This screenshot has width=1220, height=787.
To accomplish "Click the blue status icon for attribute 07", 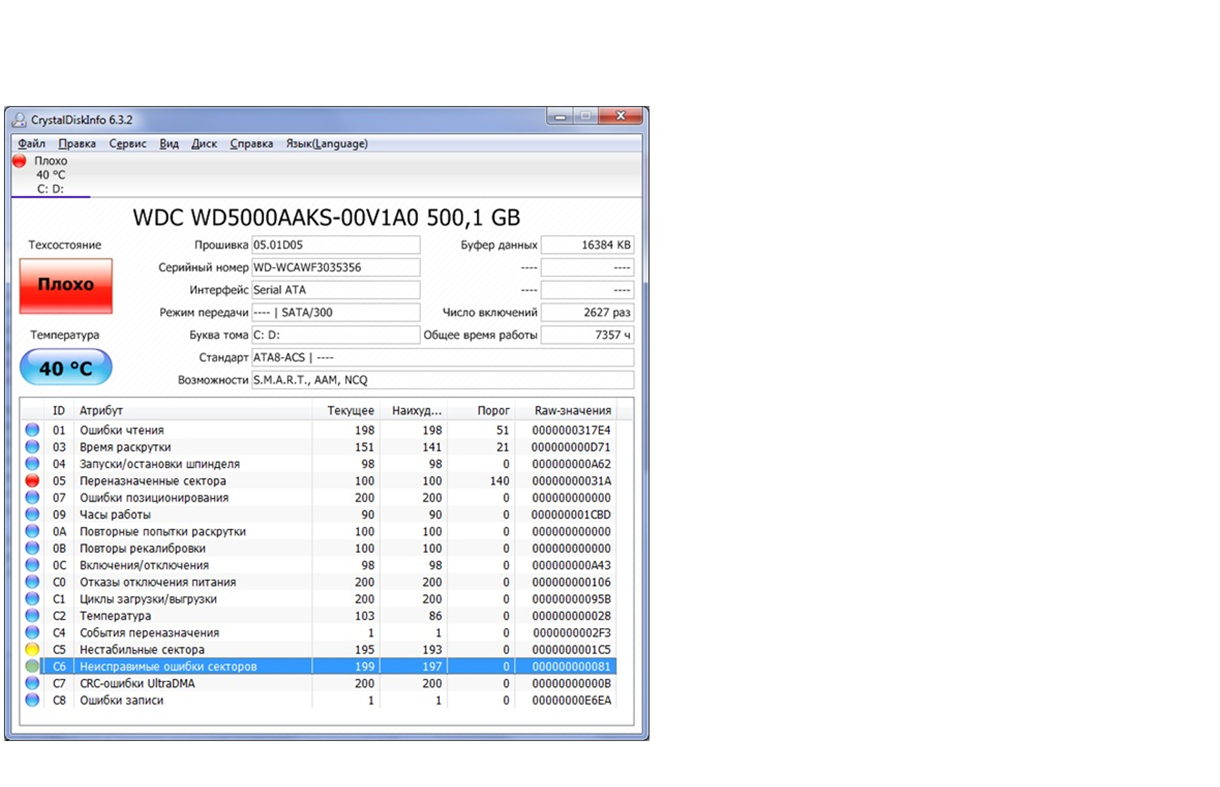I will [32, 498].
